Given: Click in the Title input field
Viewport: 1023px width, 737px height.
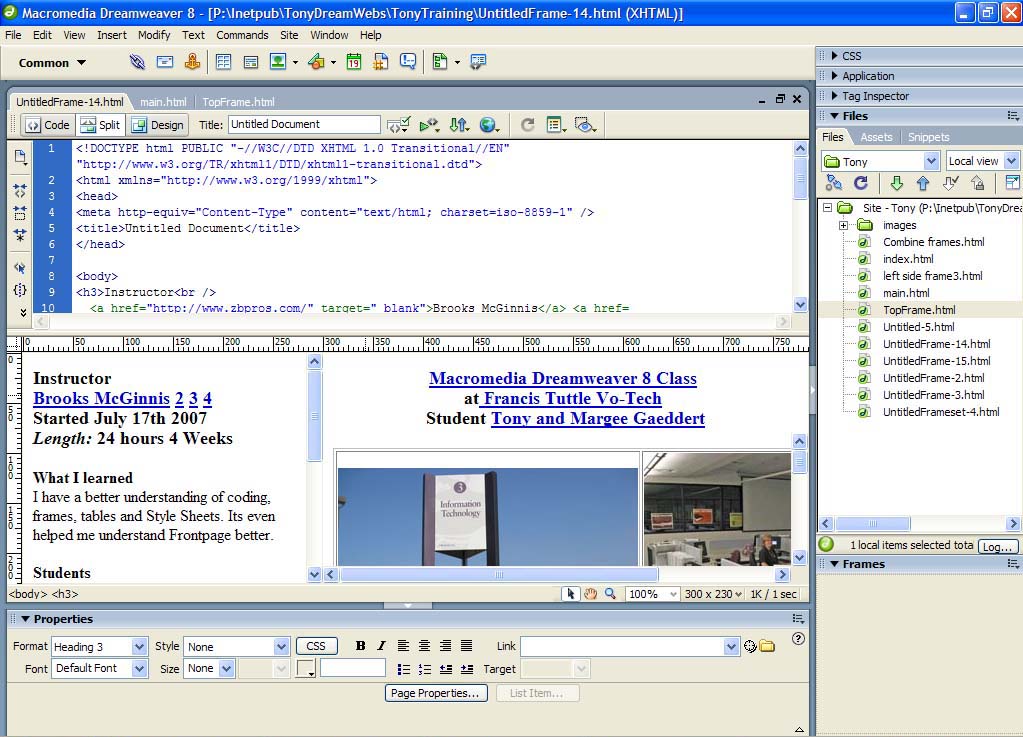Looking at the screenshot, I should [x=304, y=124].
